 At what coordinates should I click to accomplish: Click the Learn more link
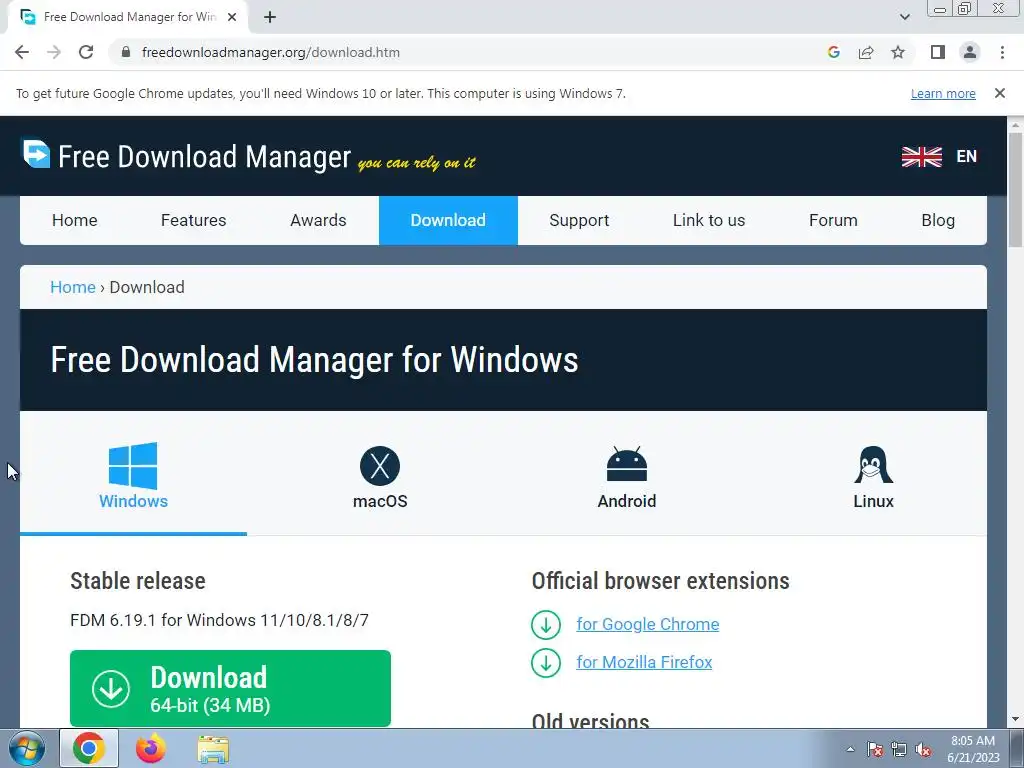(943, 93)
